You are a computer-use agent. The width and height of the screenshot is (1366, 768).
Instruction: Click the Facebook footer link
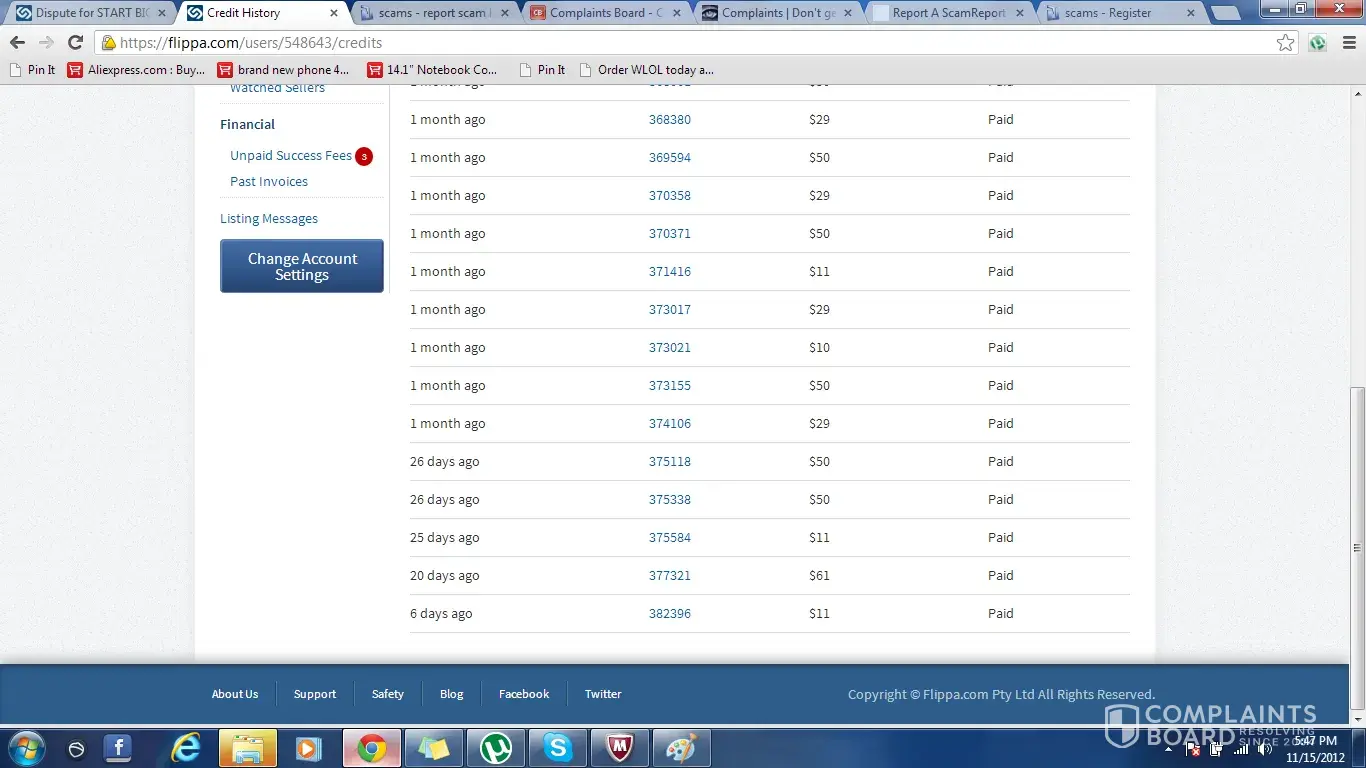524,694
